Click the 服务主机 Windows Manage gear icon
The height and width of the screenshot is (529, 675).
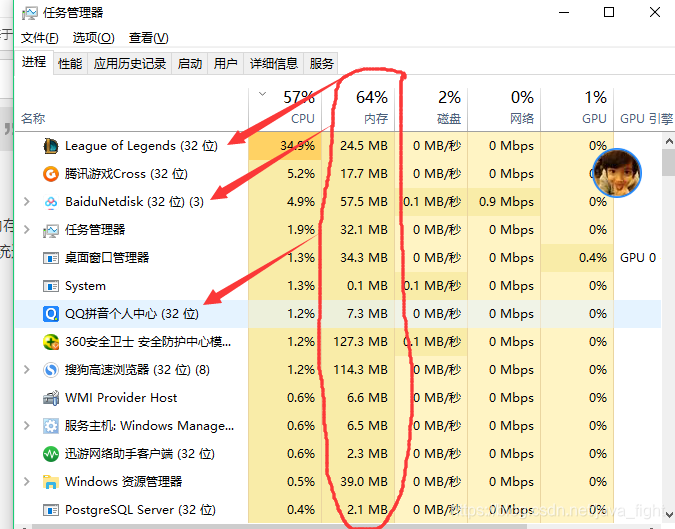pos(51,426)
